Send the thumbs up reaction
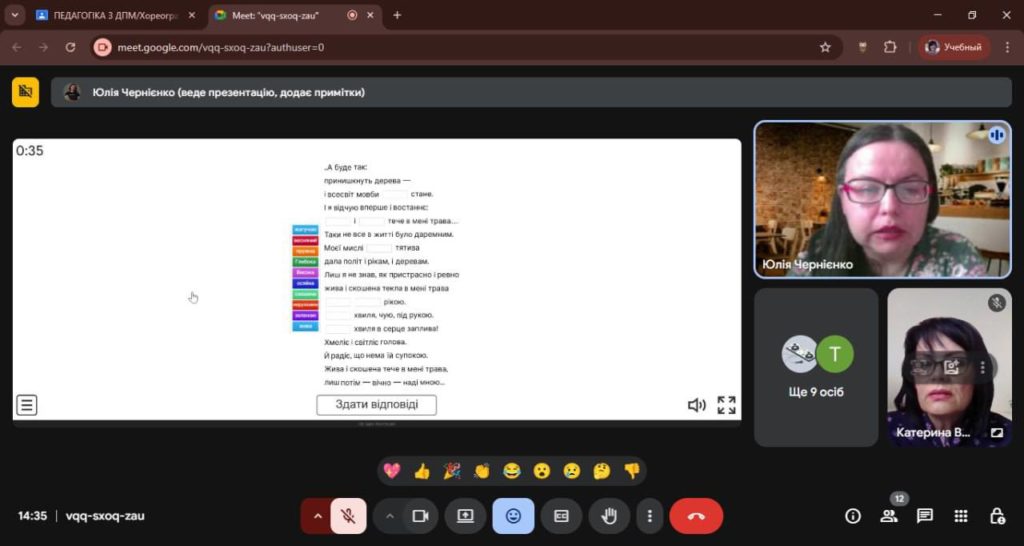The image size is (1024, 546). pos(422,471)
